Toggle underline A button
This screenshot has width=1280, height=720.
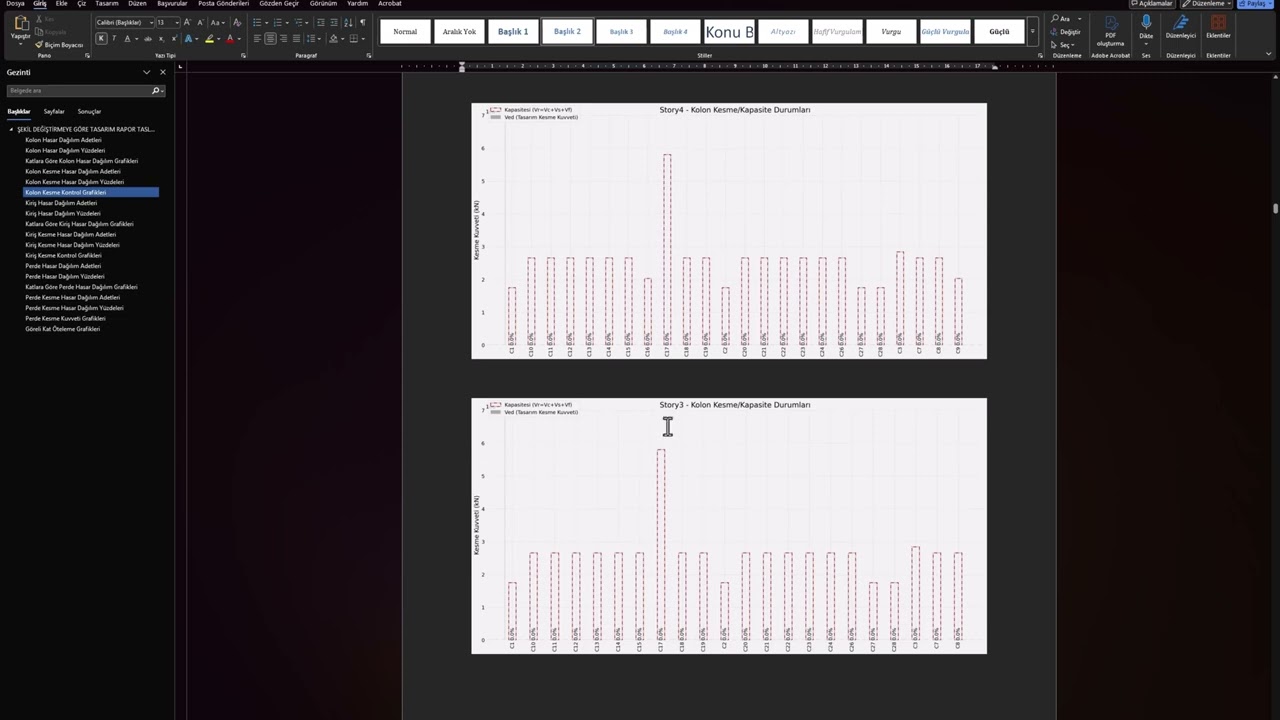click(127, 39)
